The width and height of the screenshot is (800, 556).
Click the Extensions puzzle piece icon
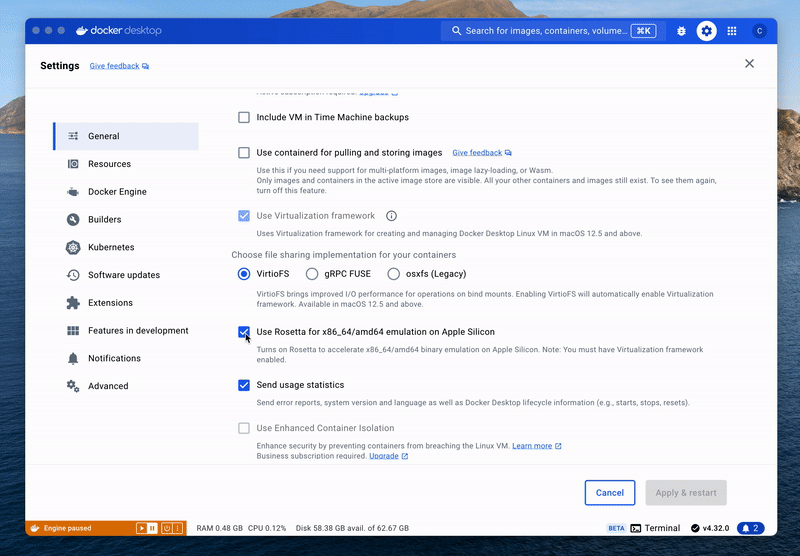coord(73,302)
